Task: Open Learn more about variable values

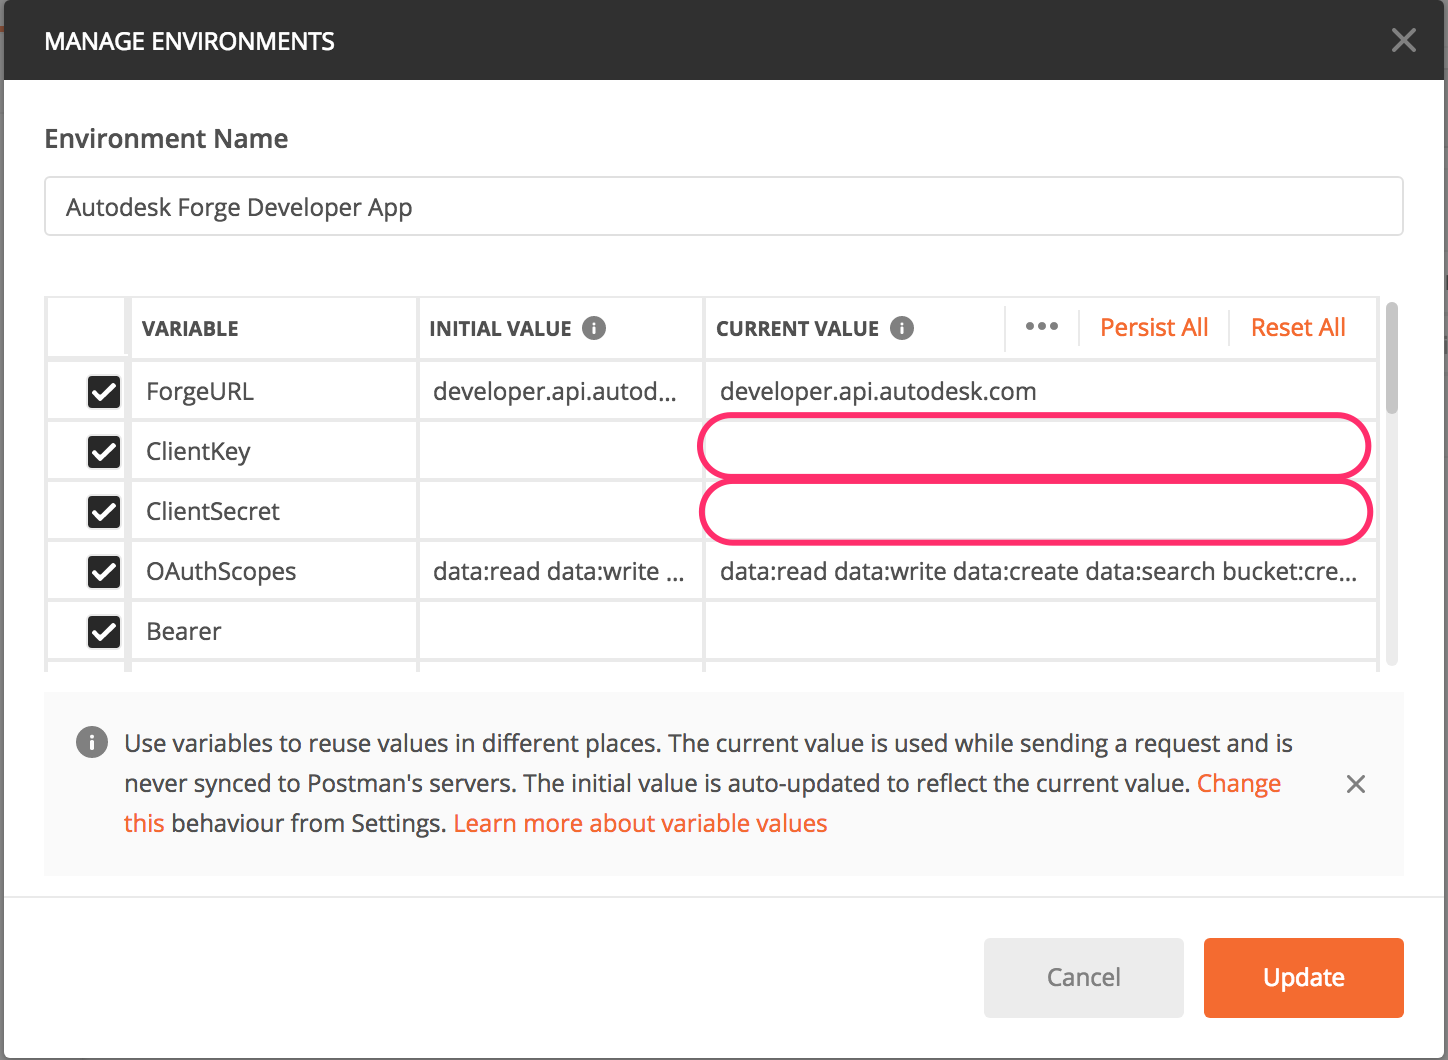Action: [640, 823]
